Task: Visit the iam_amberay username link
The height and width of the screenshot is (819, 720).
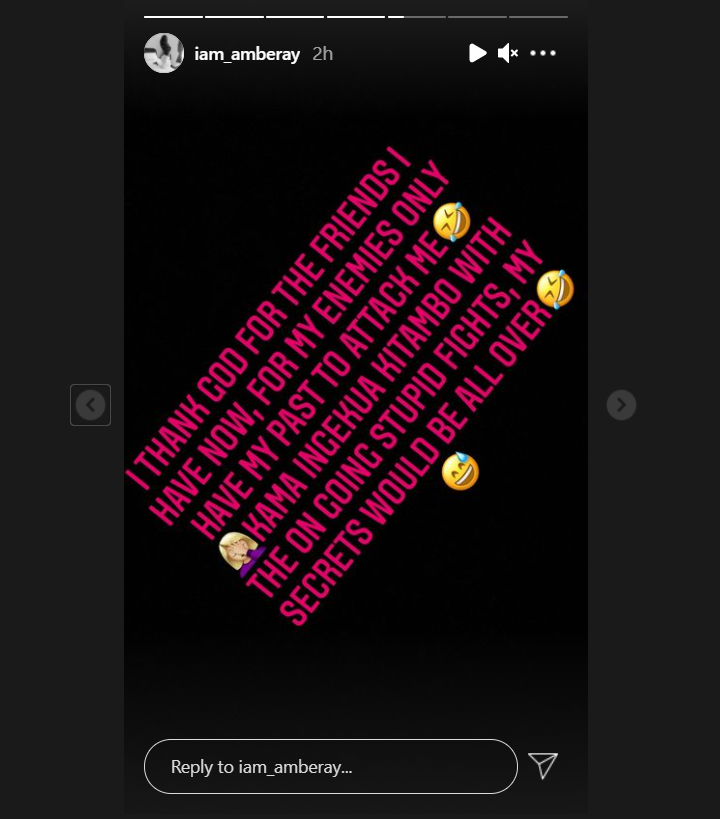Action: [x=247, y=54]
